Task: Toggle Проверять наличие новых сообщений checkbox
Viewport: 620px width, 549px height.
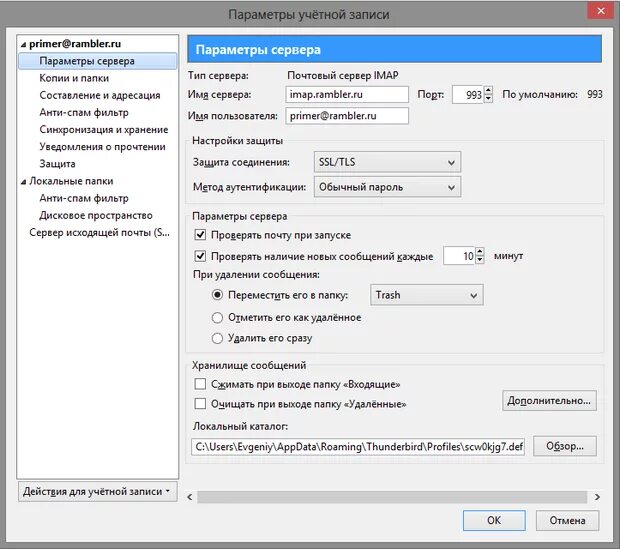Action: point(200,256)
